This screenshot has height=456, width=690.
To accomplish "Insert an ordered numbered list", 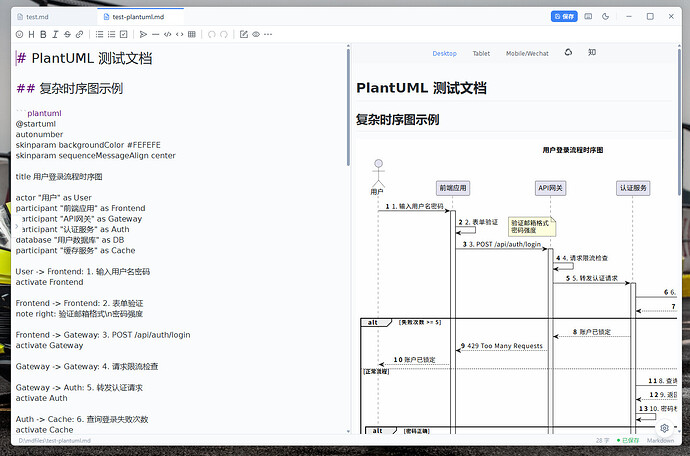I will 112,34.
